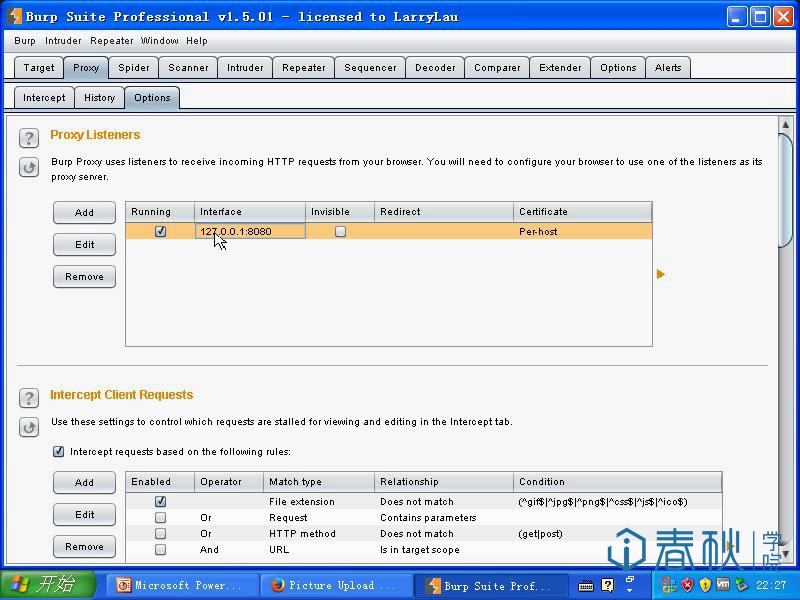Click the language bar restore icon
Image resolution: width=800 pixels, height=600 pixels.
pyautogui.click(x=630, y=580)
